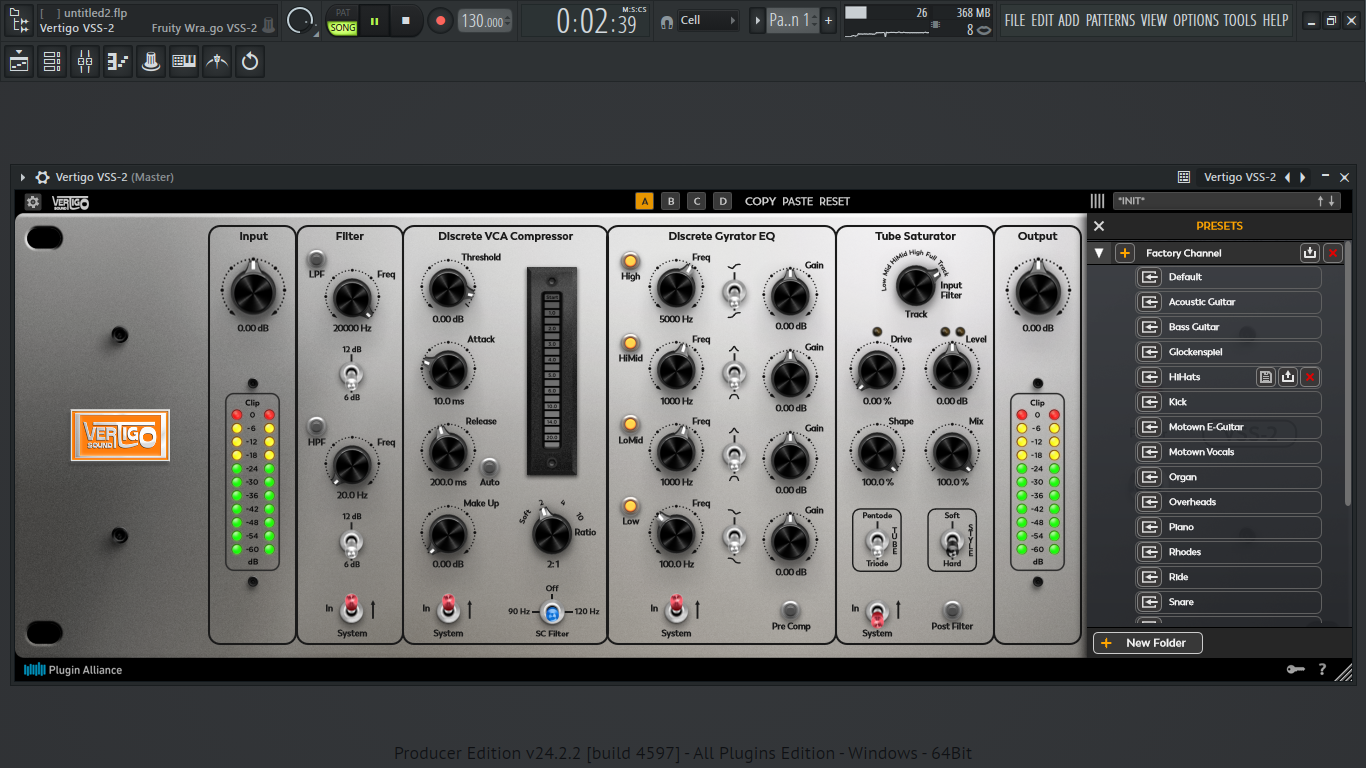The image size is (1366, 768).
Task: Open the plugin help question mark
Action: point(1322,669)
